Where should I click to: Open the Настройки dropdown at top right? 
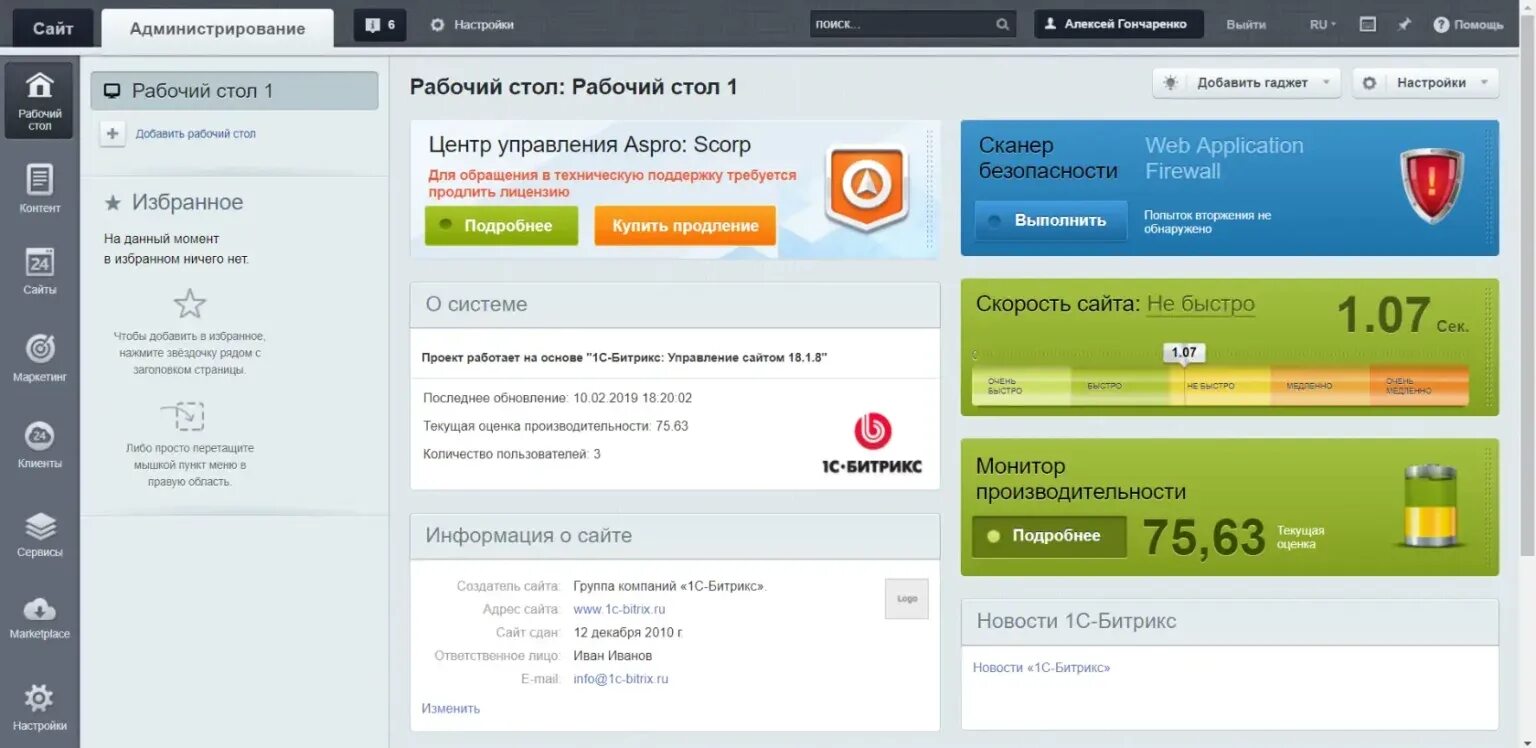(x=1426, y=83)
